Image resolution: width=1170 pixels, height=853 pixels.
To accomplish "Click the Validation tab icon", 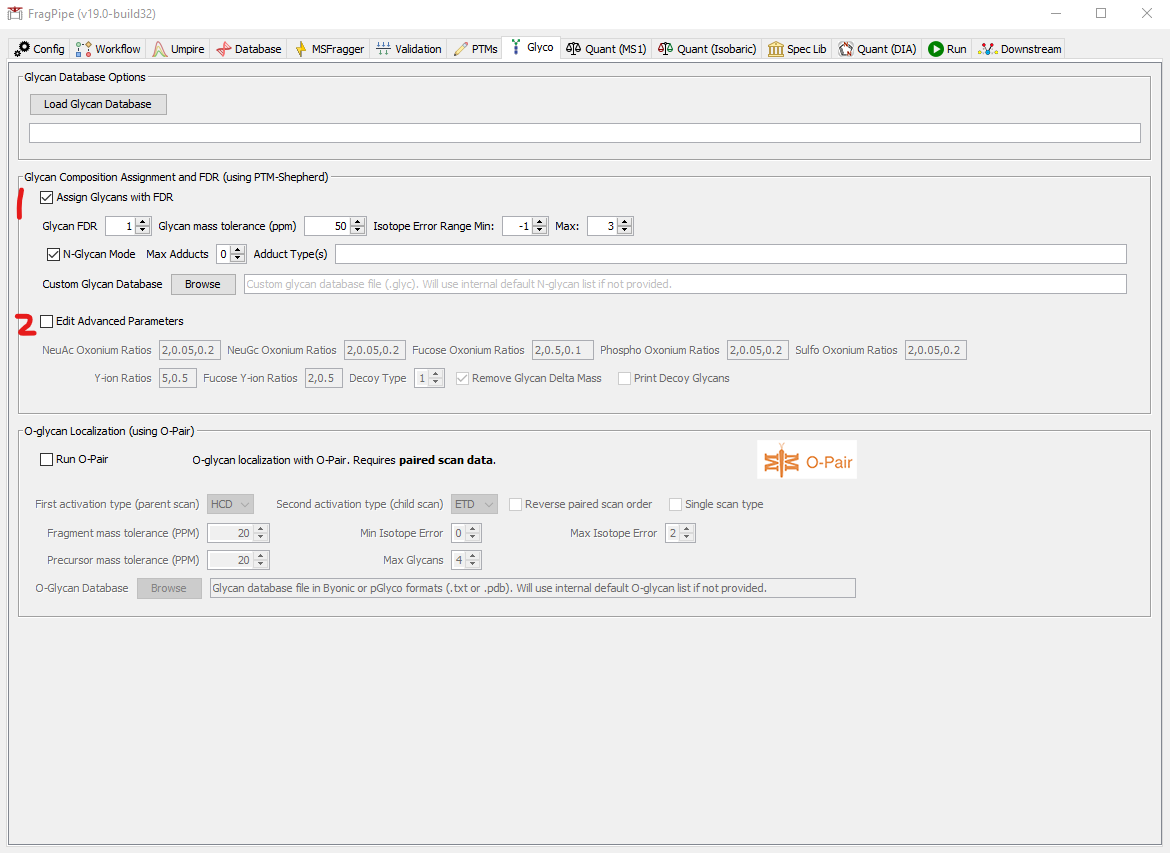I will pos(384,49).
